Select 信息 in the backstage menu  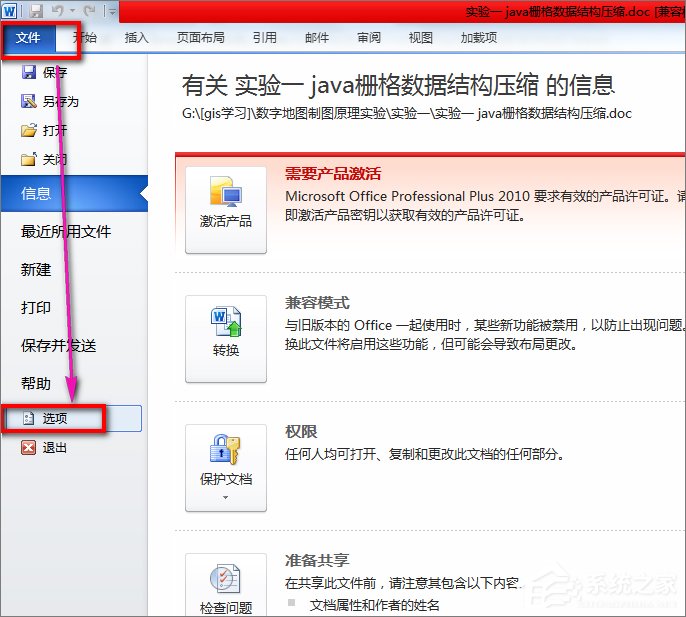pyautogui.click(x=74, y=193)
